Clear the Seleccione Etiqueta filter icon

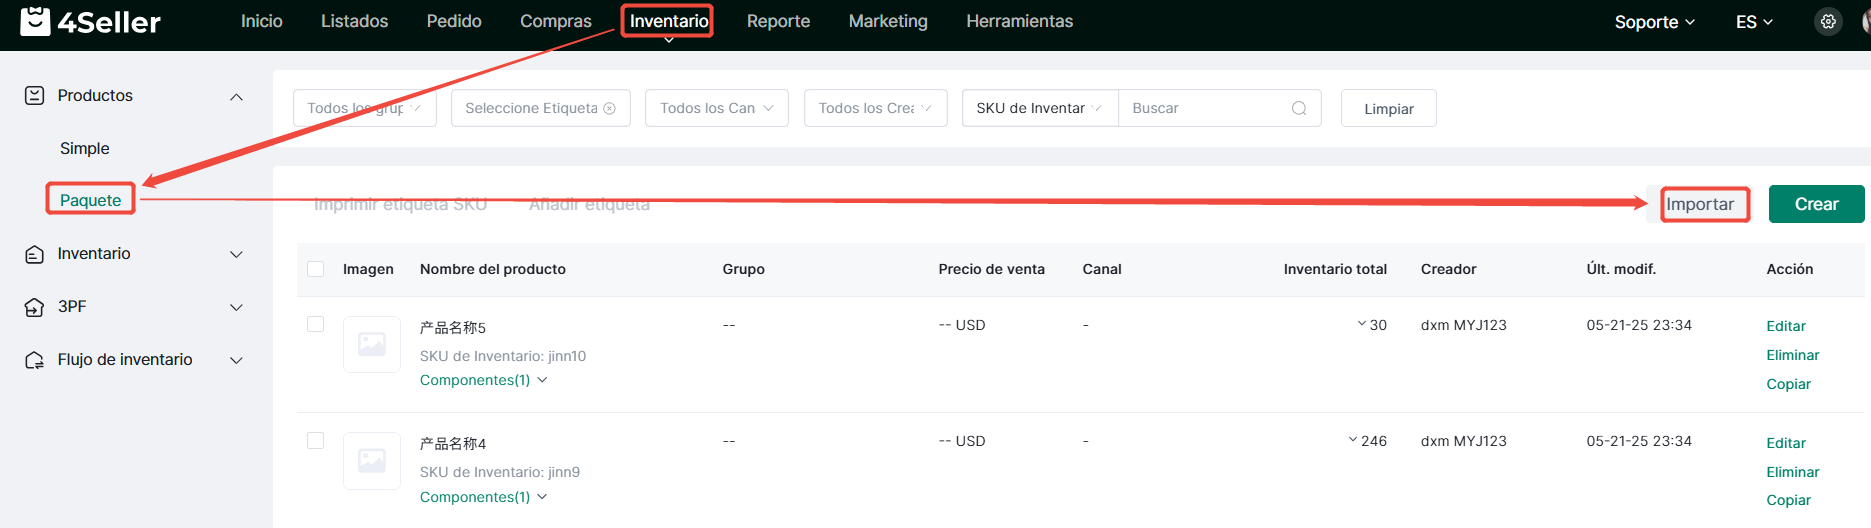point(609,108)
